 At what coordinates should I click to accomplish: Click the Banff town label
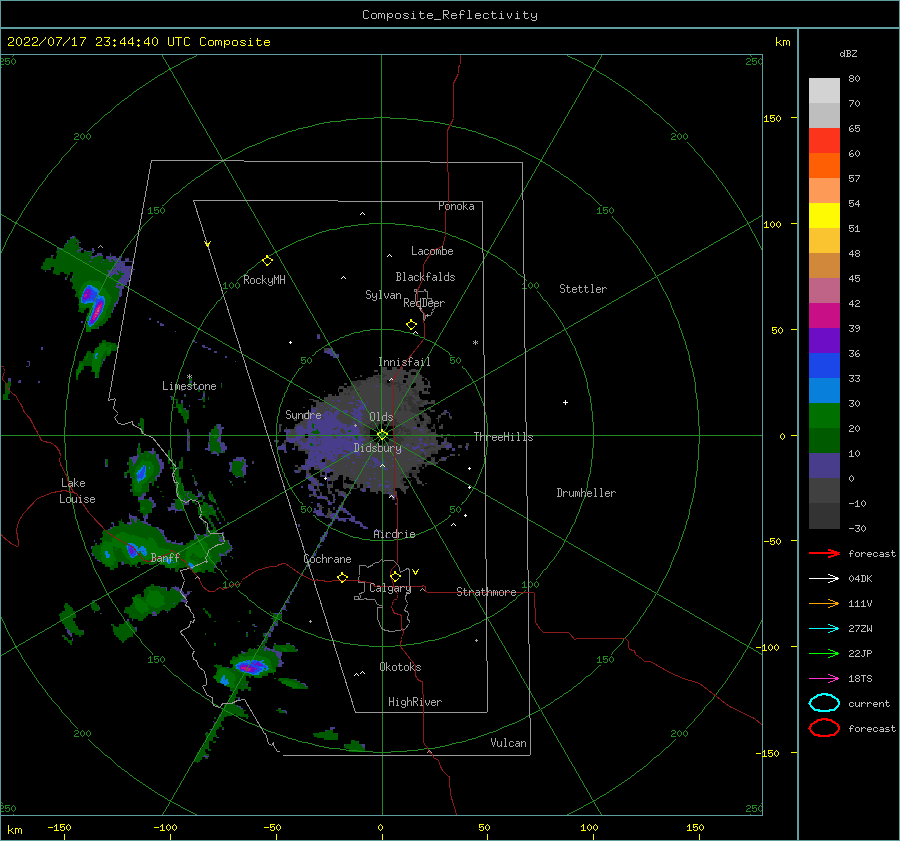(165, 558)
